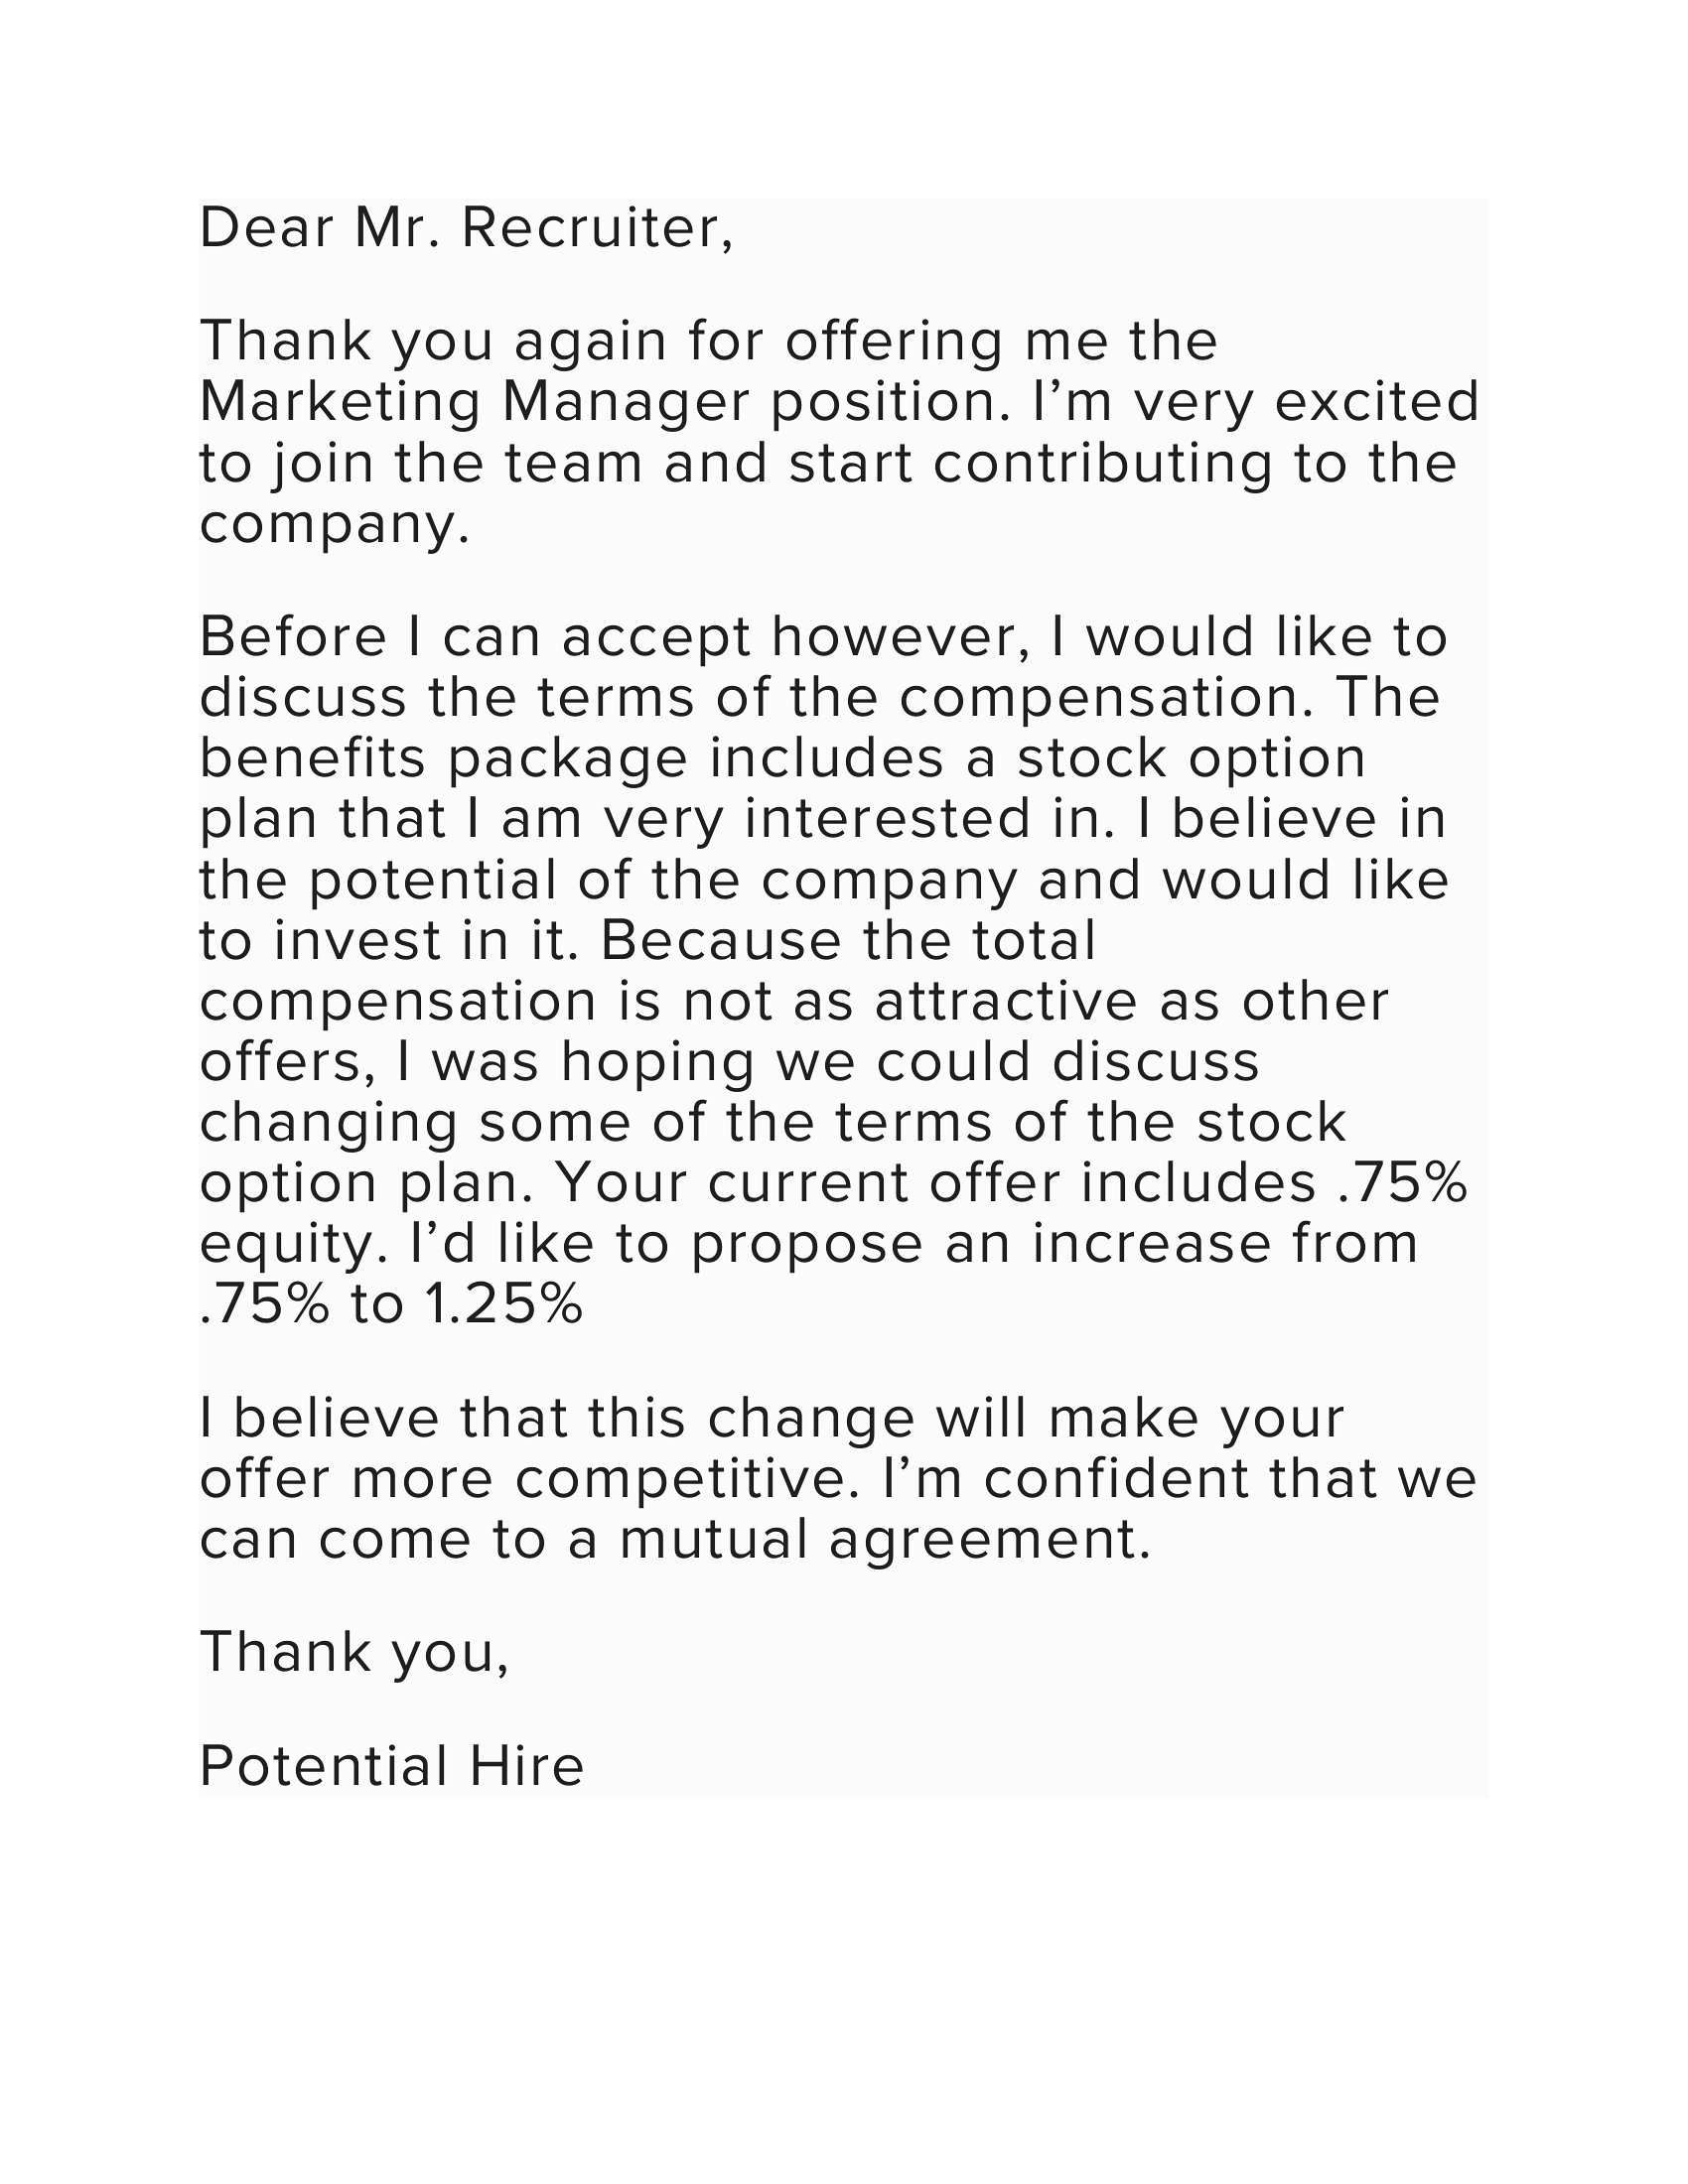Click the greeting 'Dear Mr. Recruiter,'
The width and height of the screenshot is (1688, 2184).
[x=467, y=229]
